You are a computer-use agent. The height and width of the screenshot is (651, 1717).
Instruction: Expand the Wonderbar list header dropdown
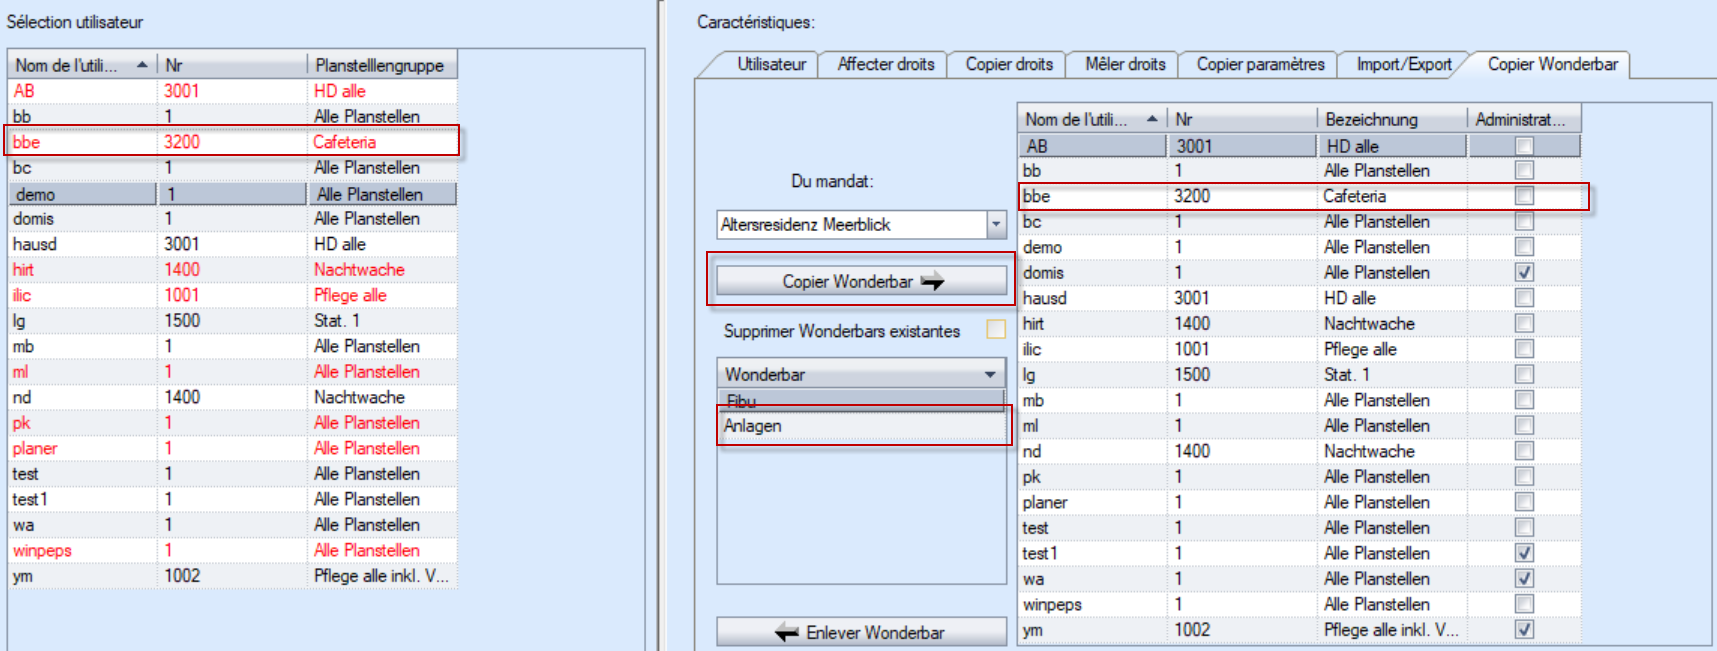[x=990, y=375]
